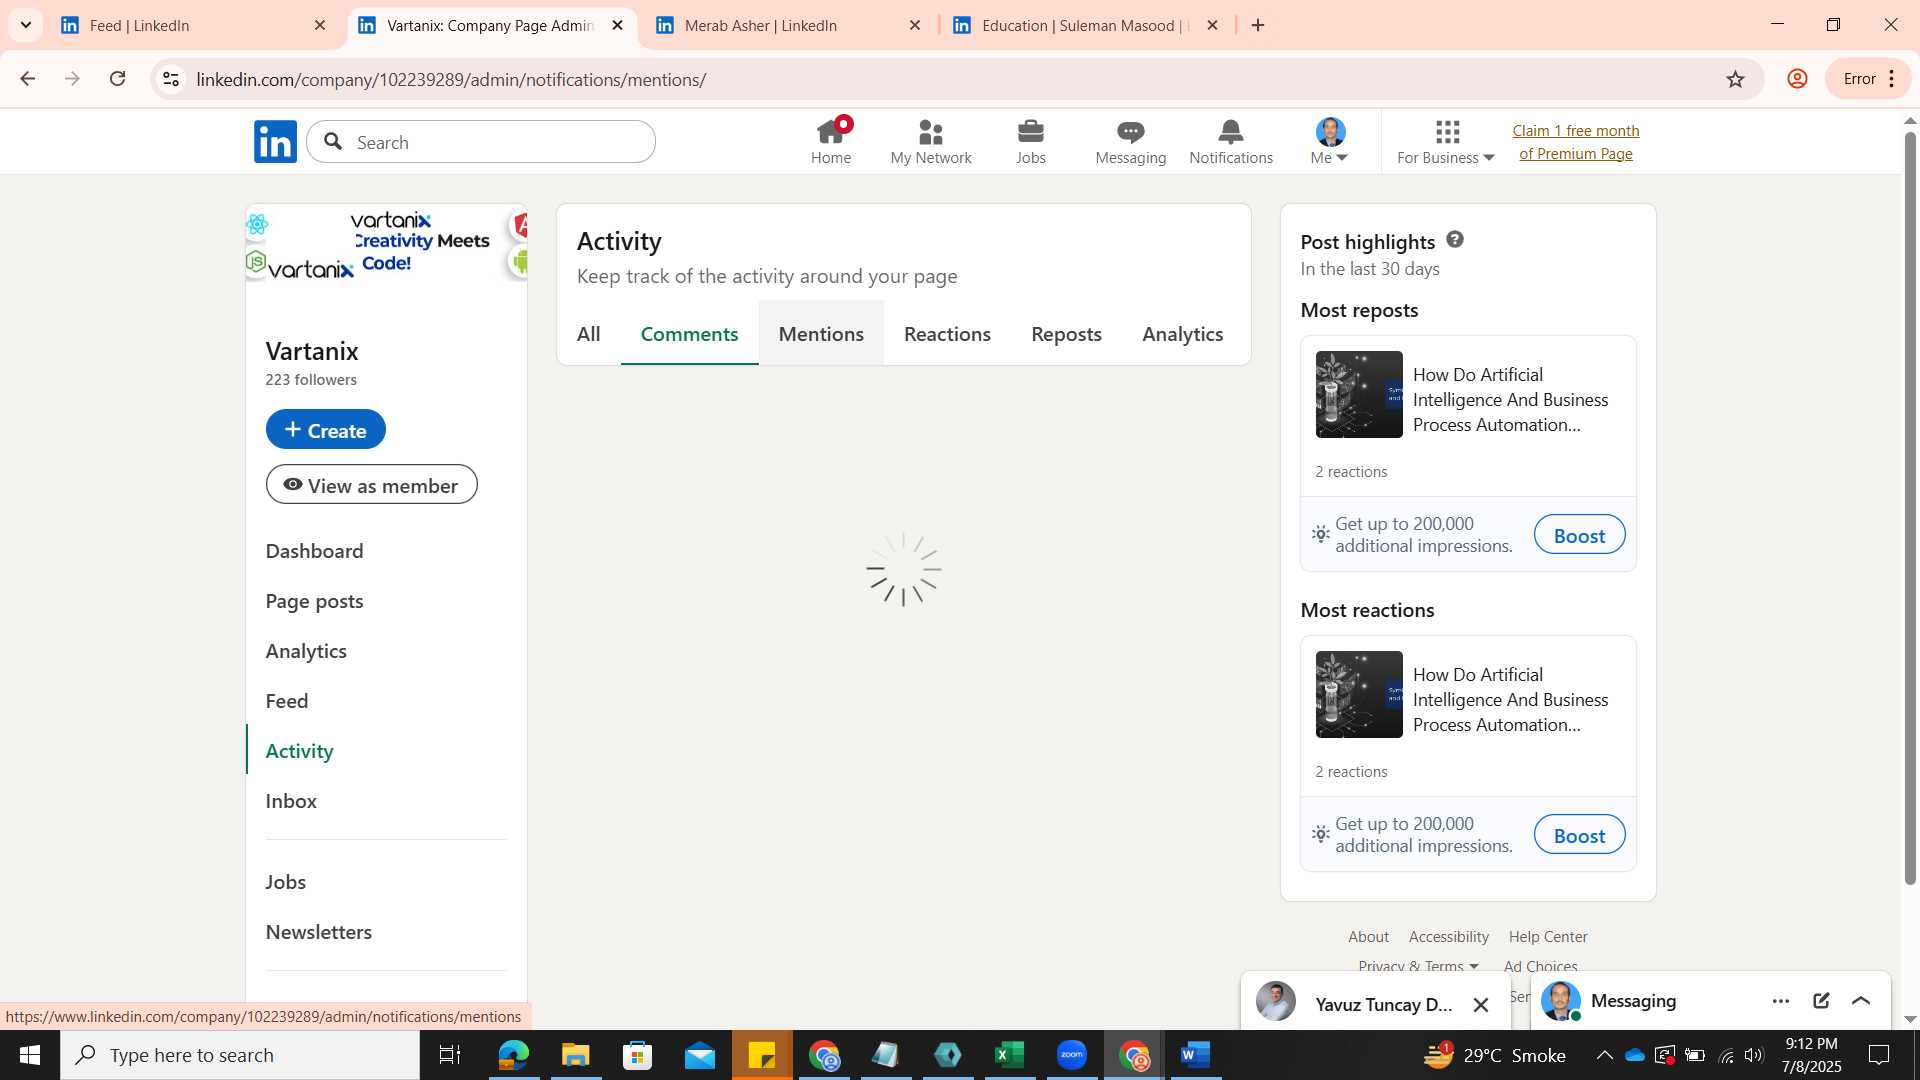This screenshot has width=1920, height=1080.
Task: Boost the Most reposts post
Action: 1579,535
